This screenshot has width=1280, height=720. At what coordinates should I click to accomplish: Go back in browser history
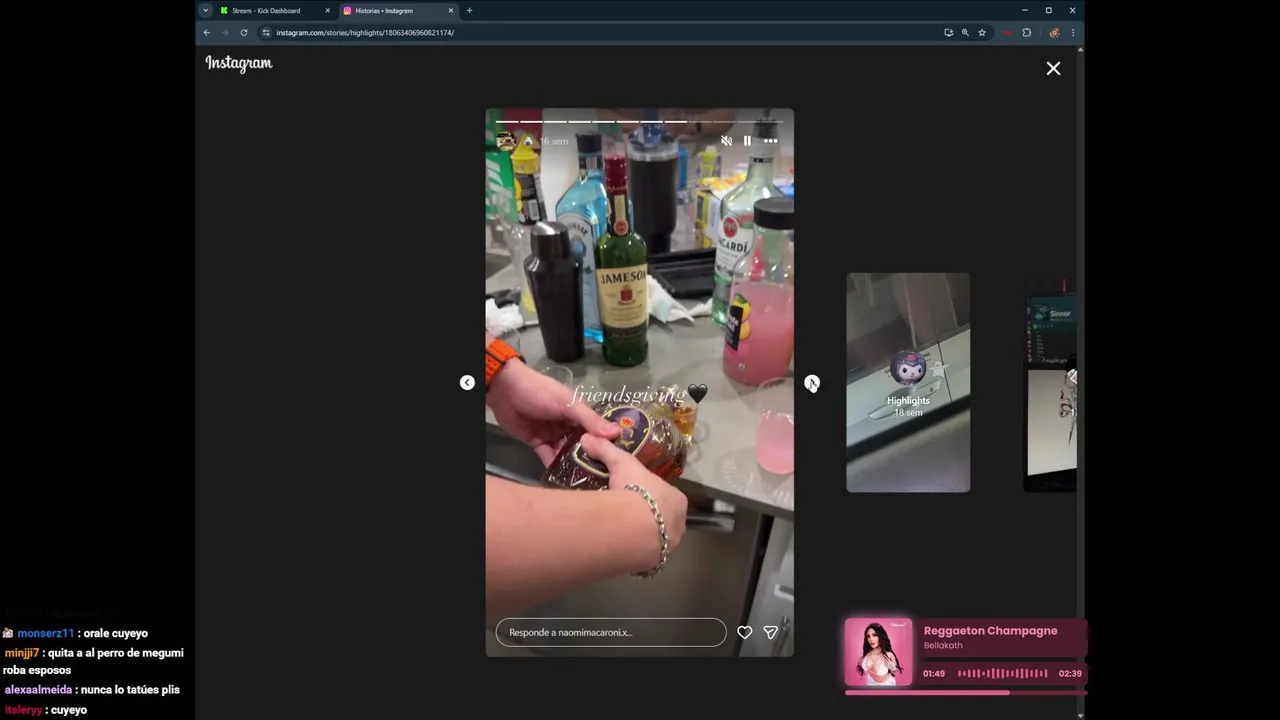tap(207, 33)
